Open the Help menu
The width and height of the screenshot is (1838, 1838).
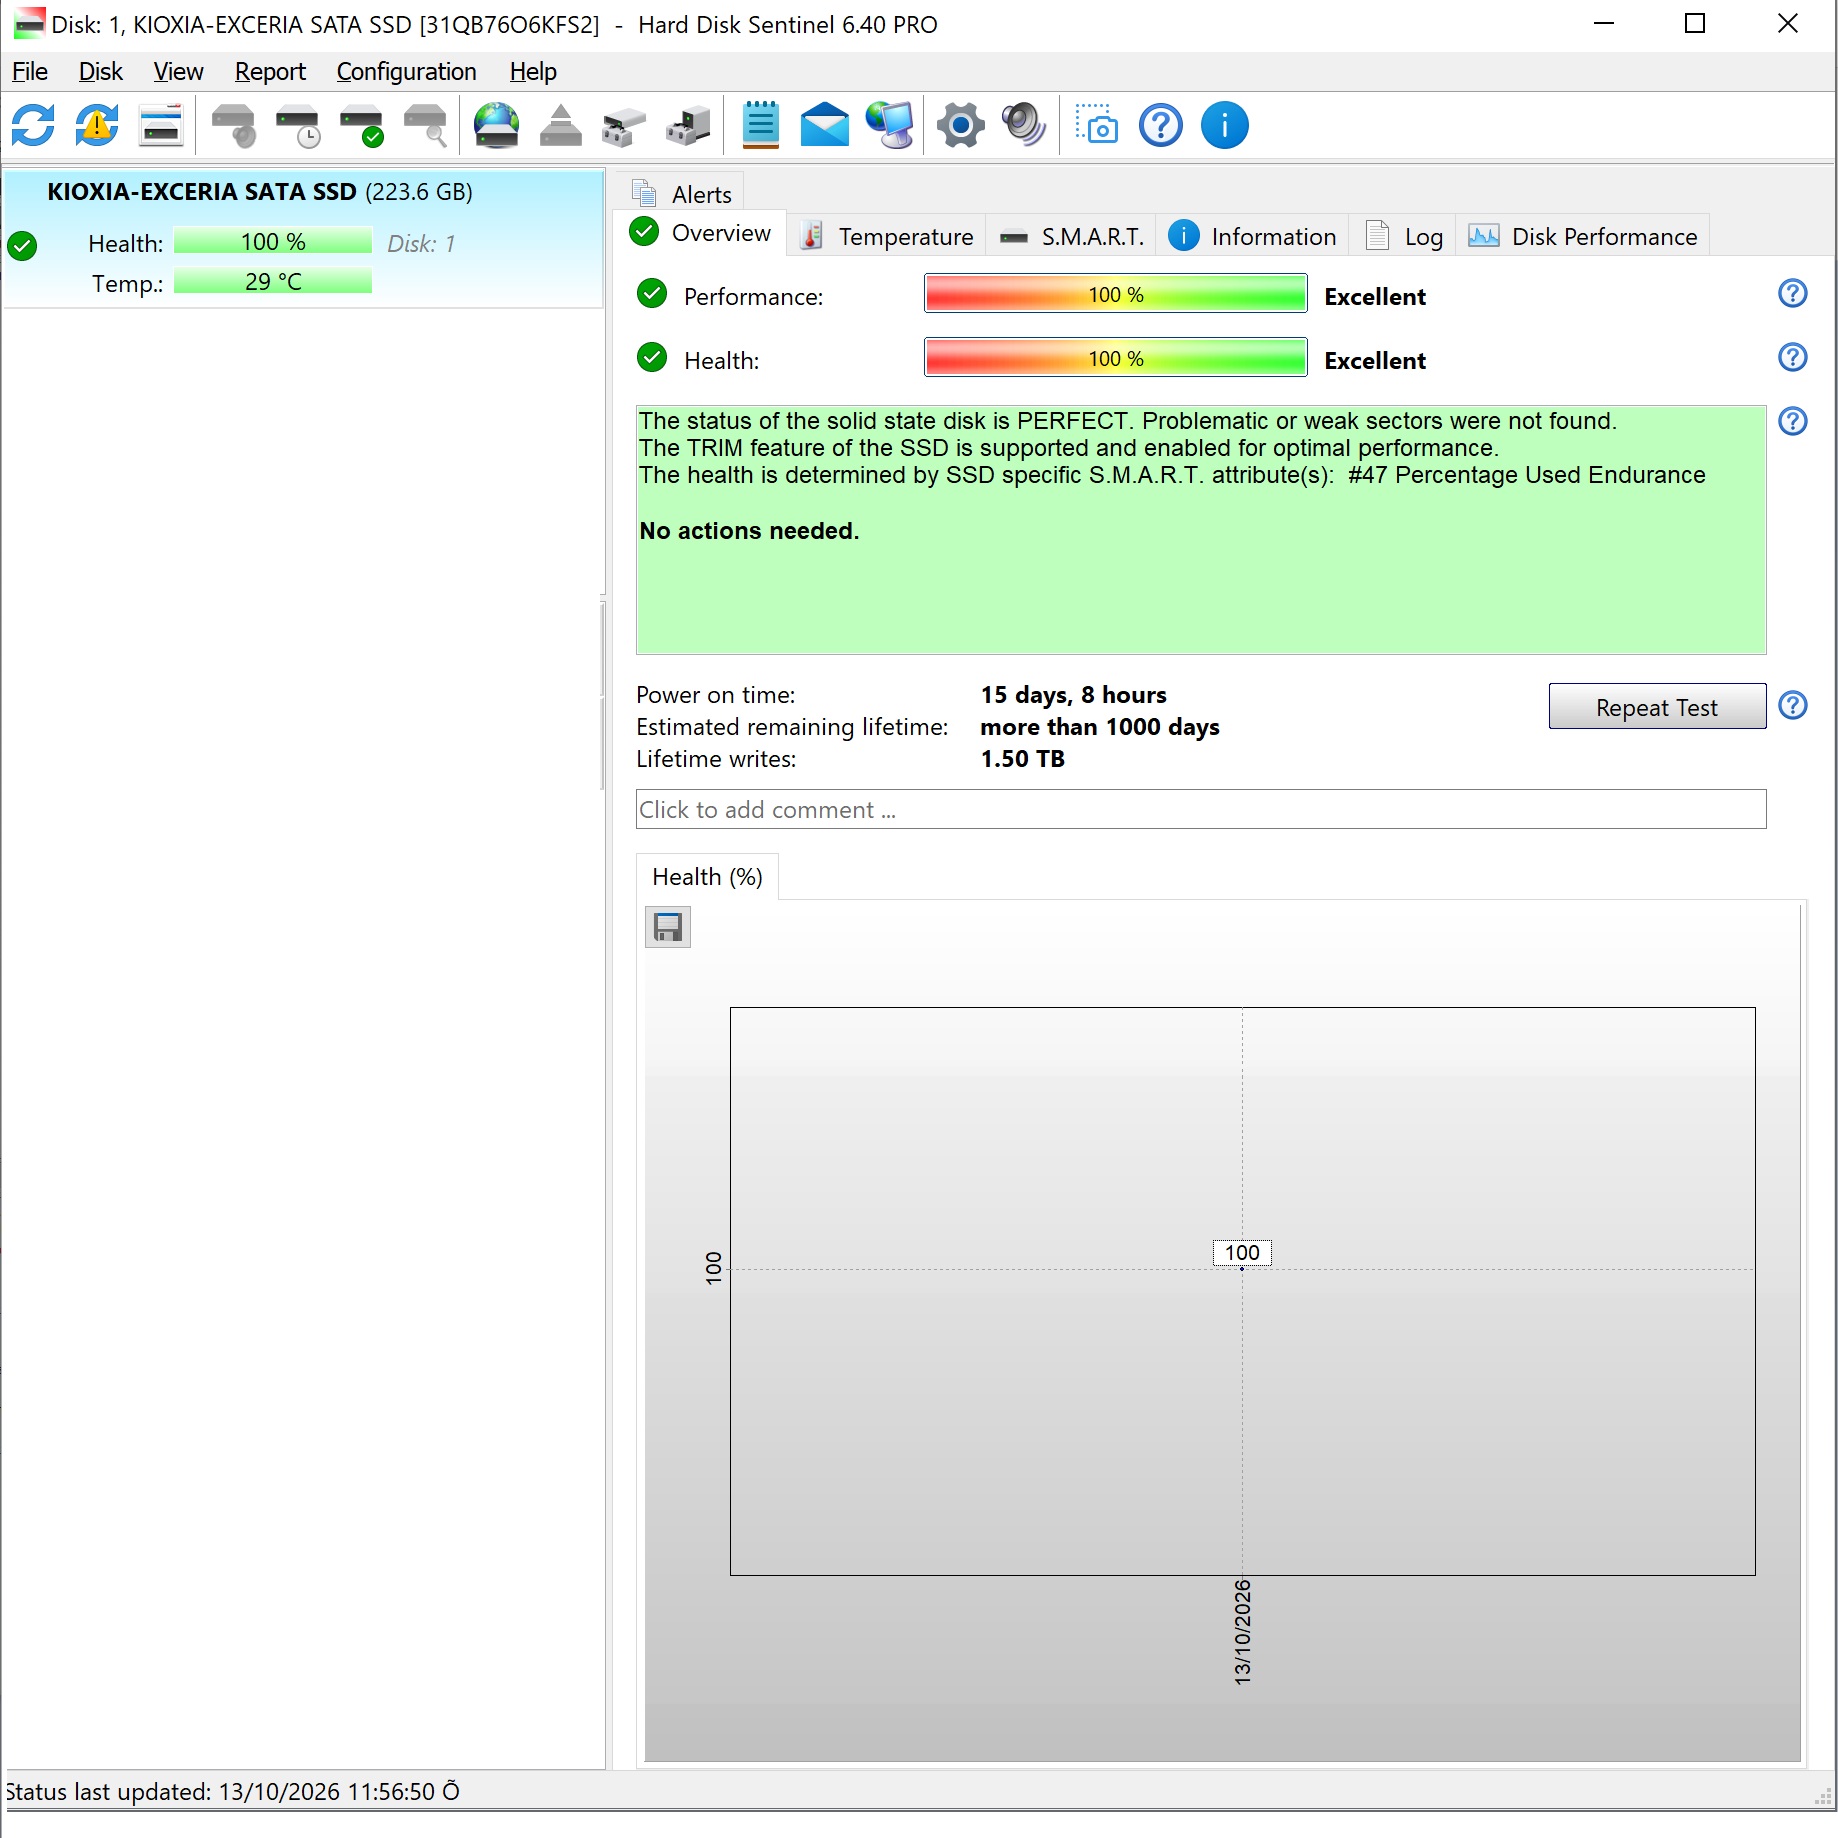coord(533,72)
